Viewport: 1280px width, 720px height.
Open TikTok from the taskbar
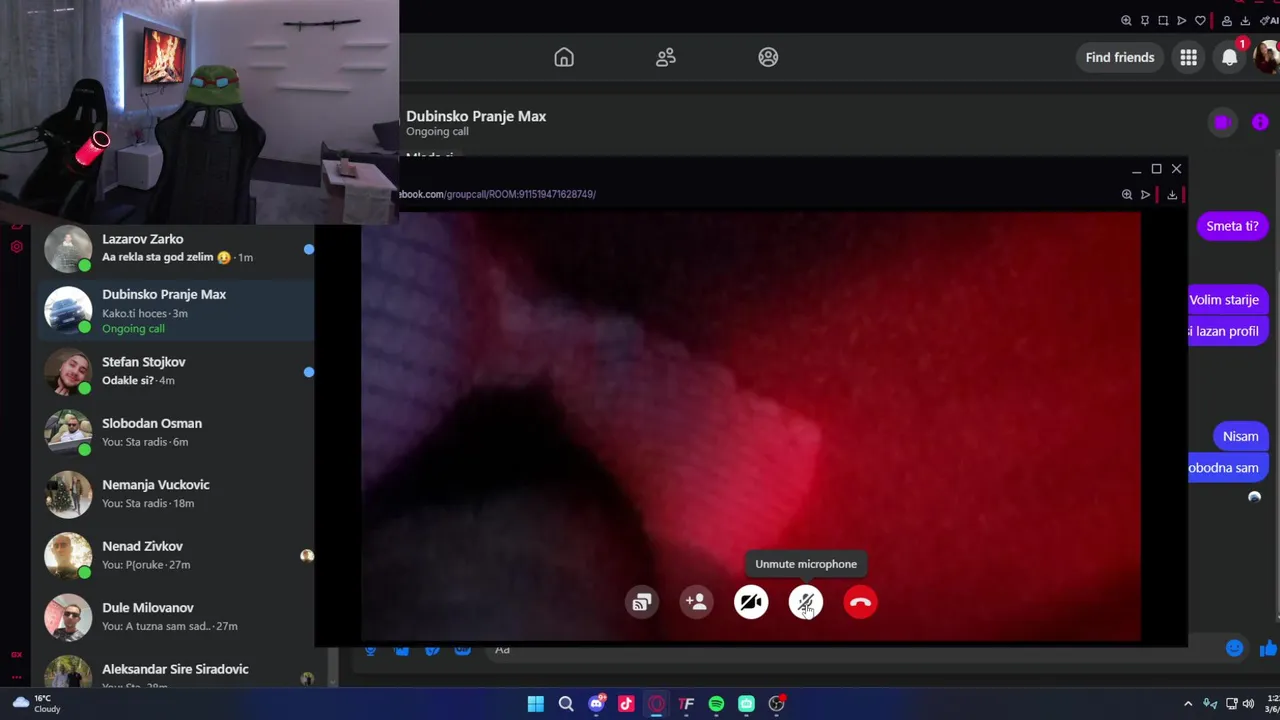pyautogui.click(x=626, y=704)
